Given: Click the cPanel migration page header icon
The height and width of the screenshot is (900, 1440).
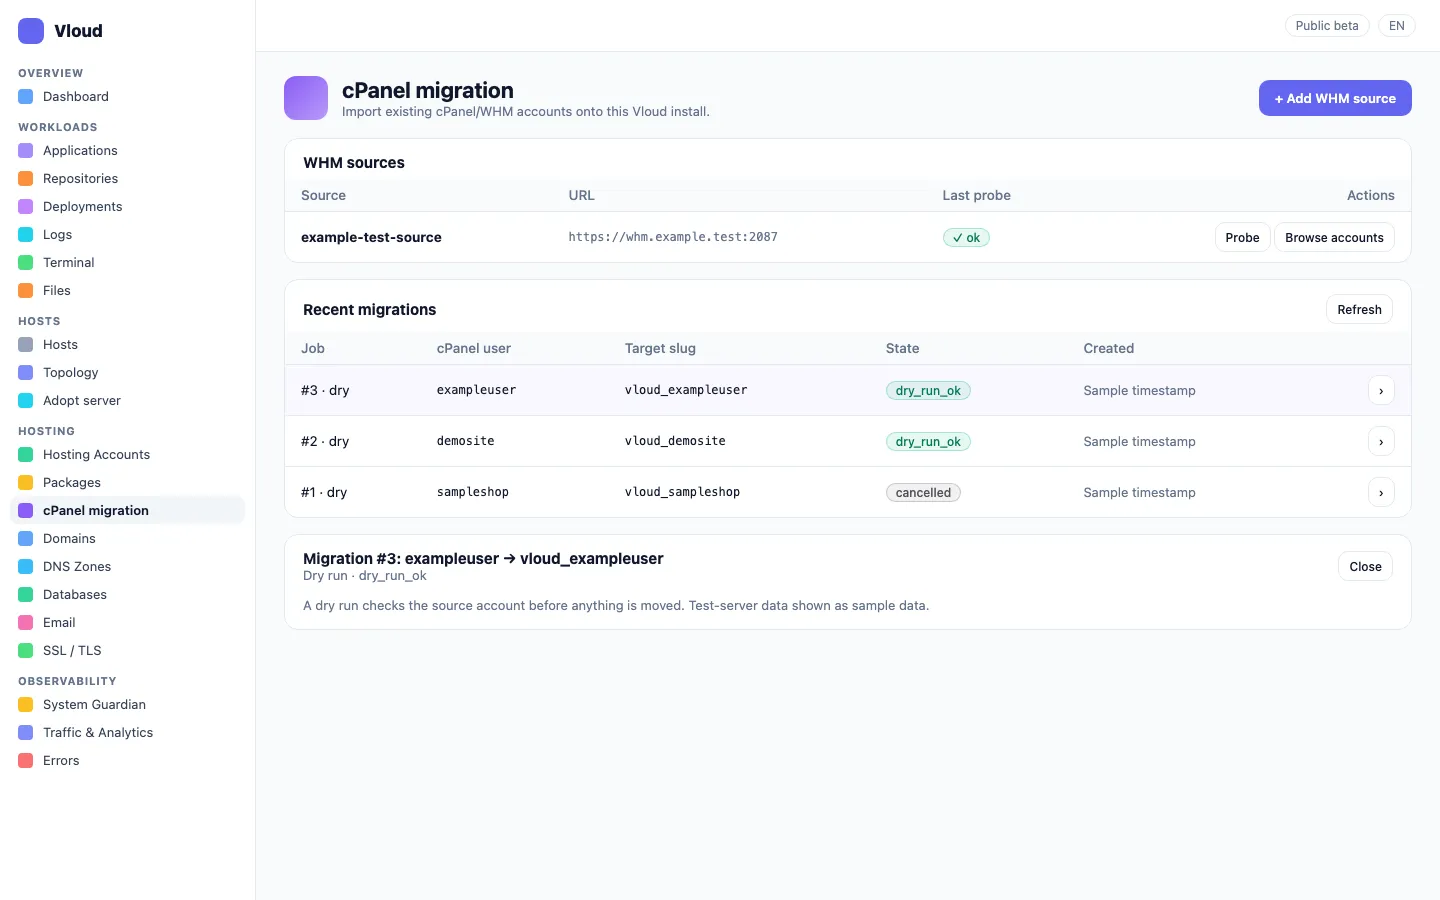Looking at the screenshot, I should click(306, 98).
